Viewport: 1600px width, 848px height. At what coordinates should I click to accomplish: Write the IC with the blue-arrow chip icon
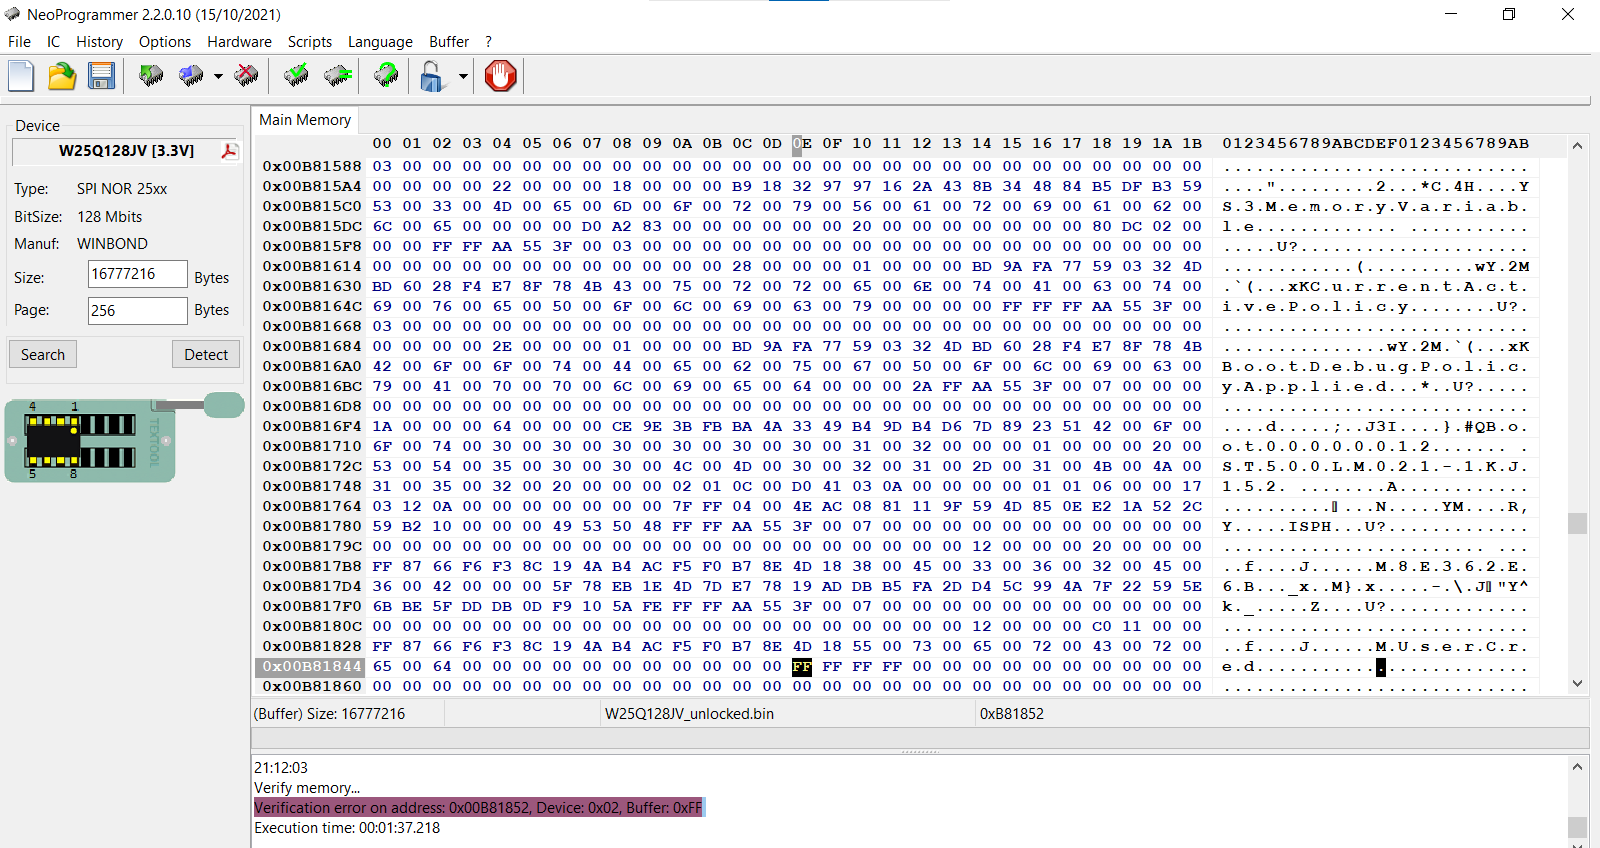pos(191,76)
